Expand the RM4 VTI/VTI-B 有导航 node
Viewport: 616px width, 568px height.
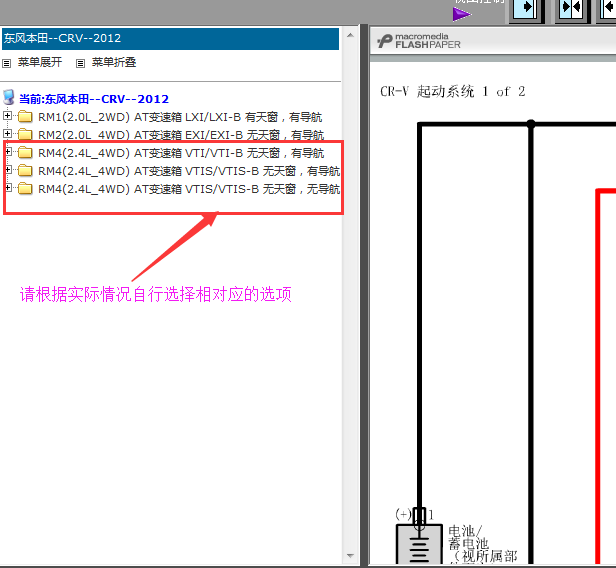8,152
